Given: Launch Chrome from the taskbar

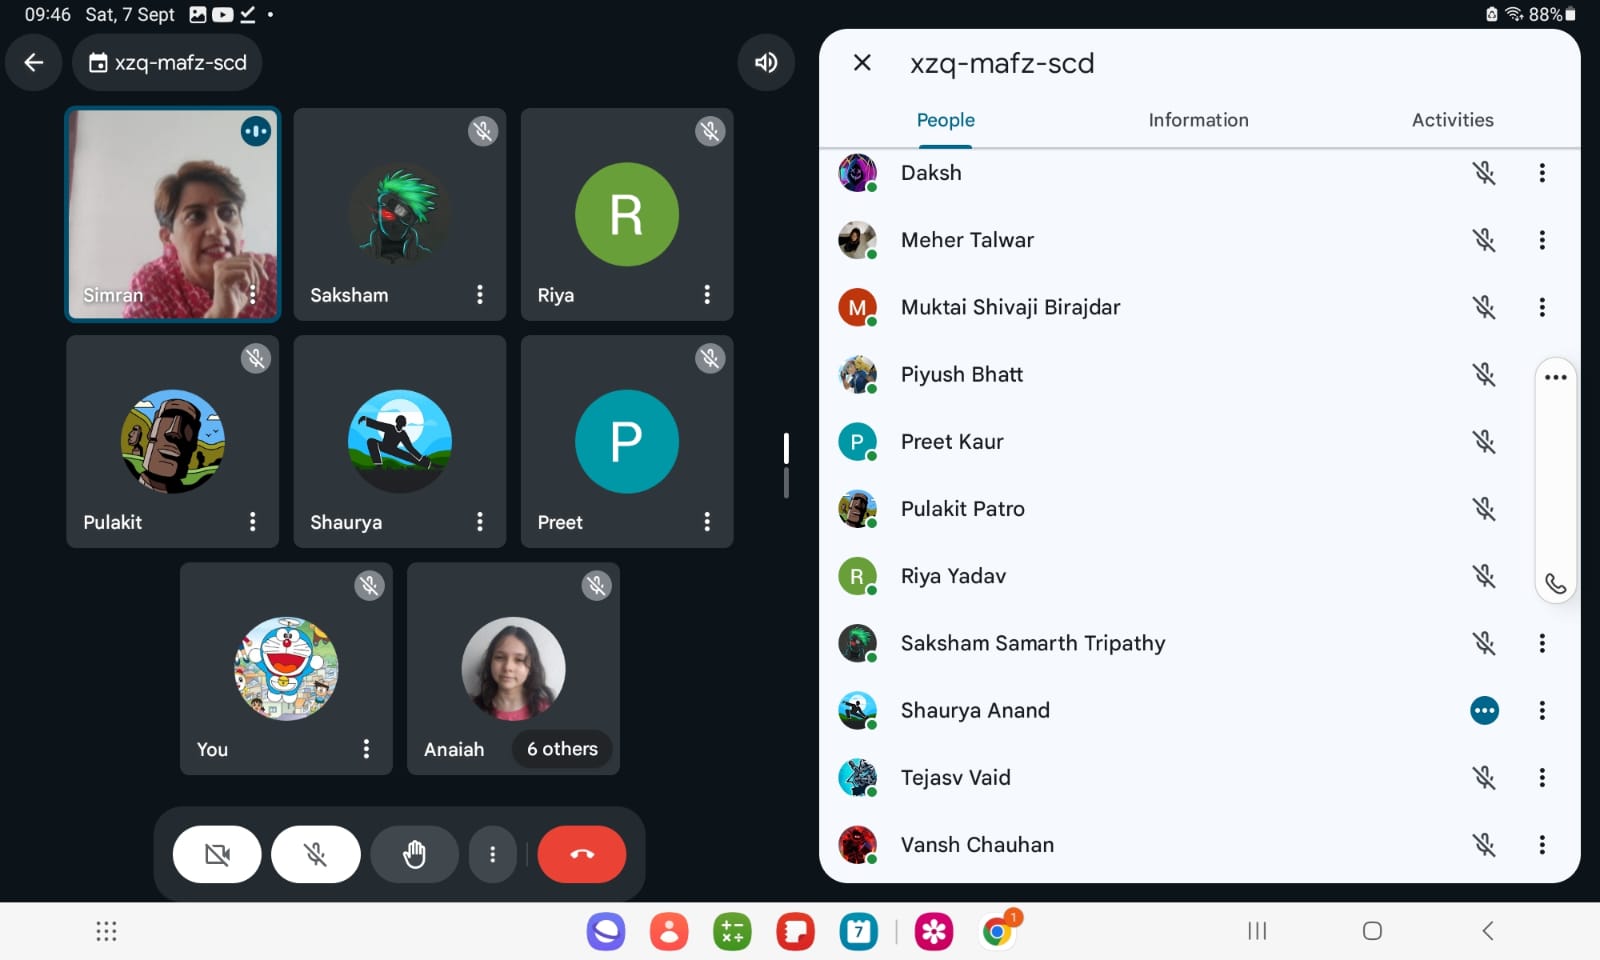Looking at the screenshot, I should click(997, 932).
